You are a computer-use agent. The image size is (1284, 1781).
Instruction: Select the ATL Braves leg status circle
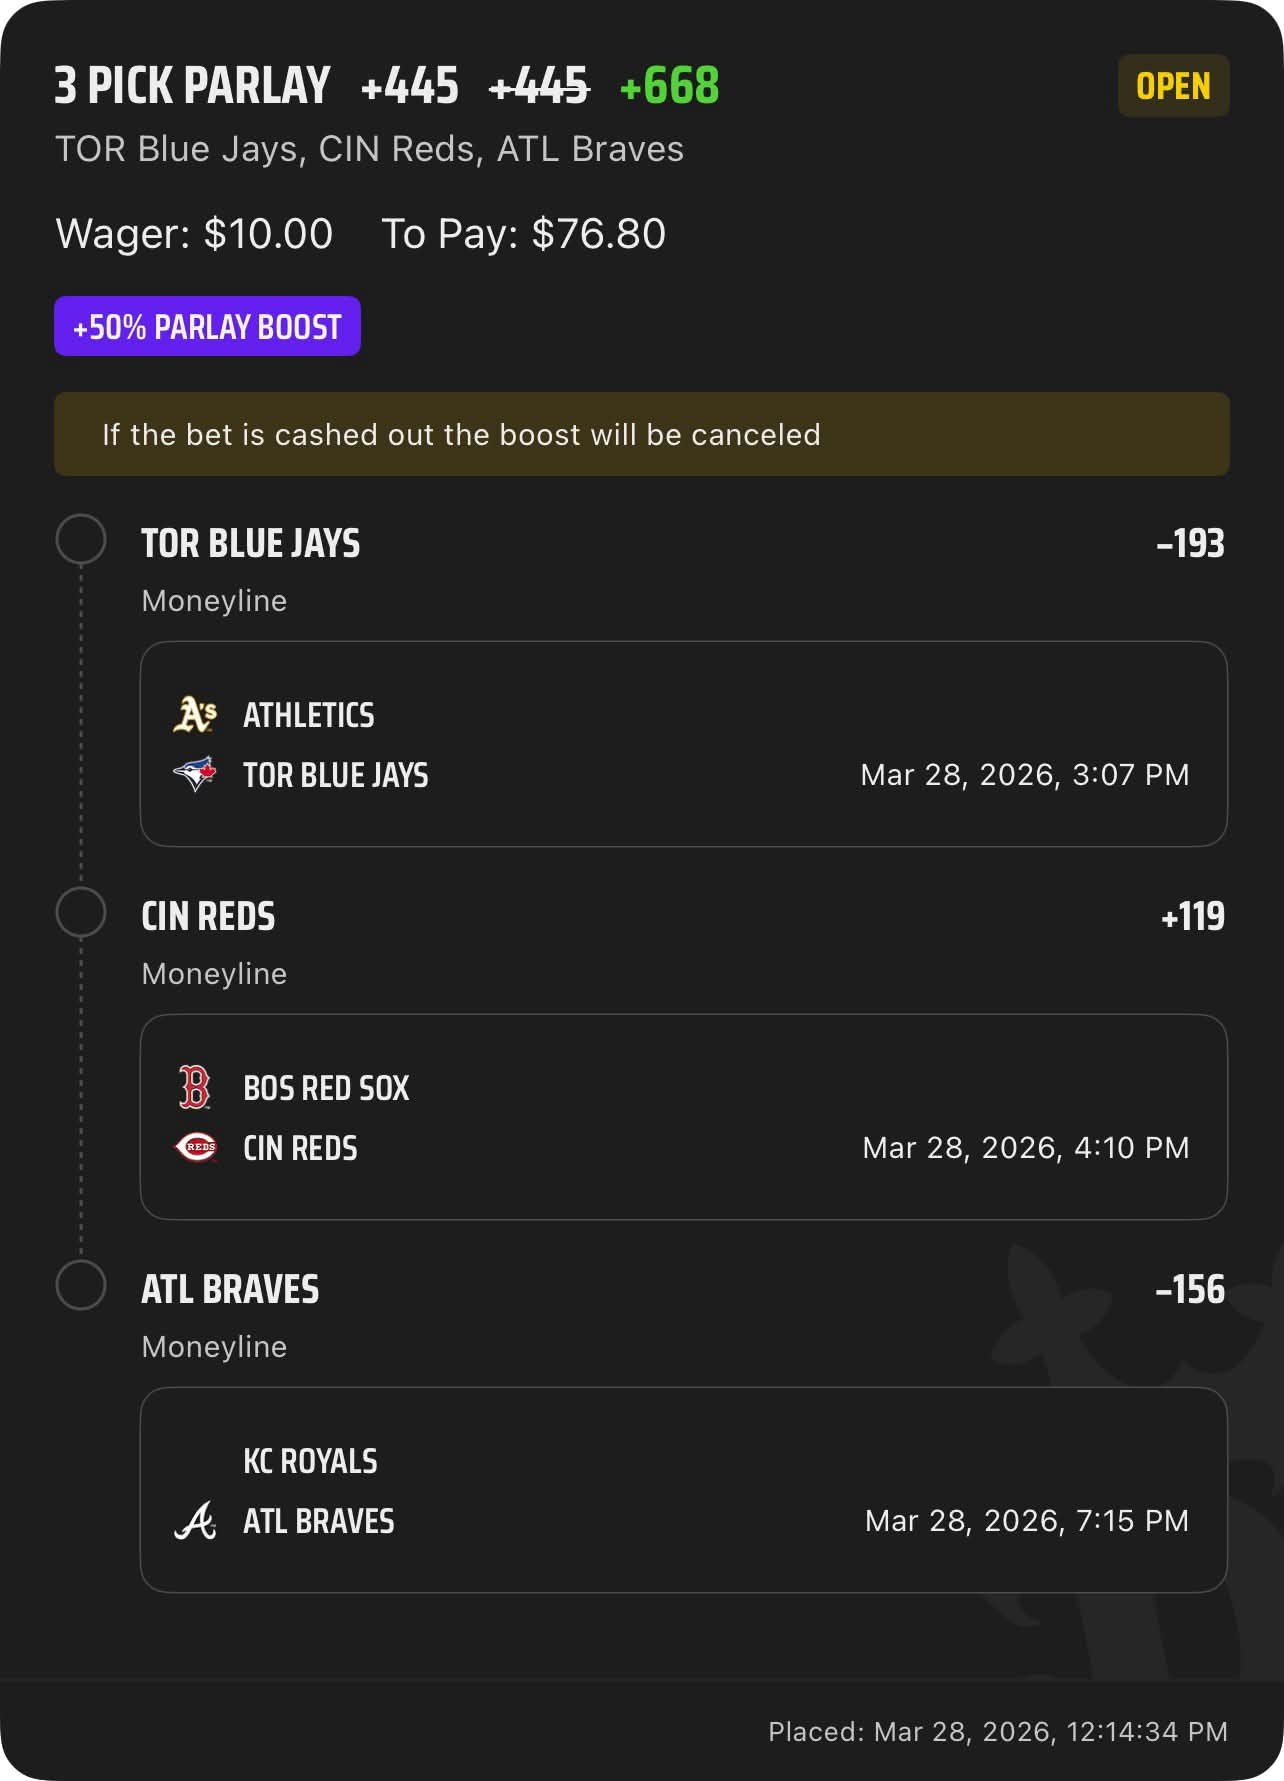(x=81, y=1287)
